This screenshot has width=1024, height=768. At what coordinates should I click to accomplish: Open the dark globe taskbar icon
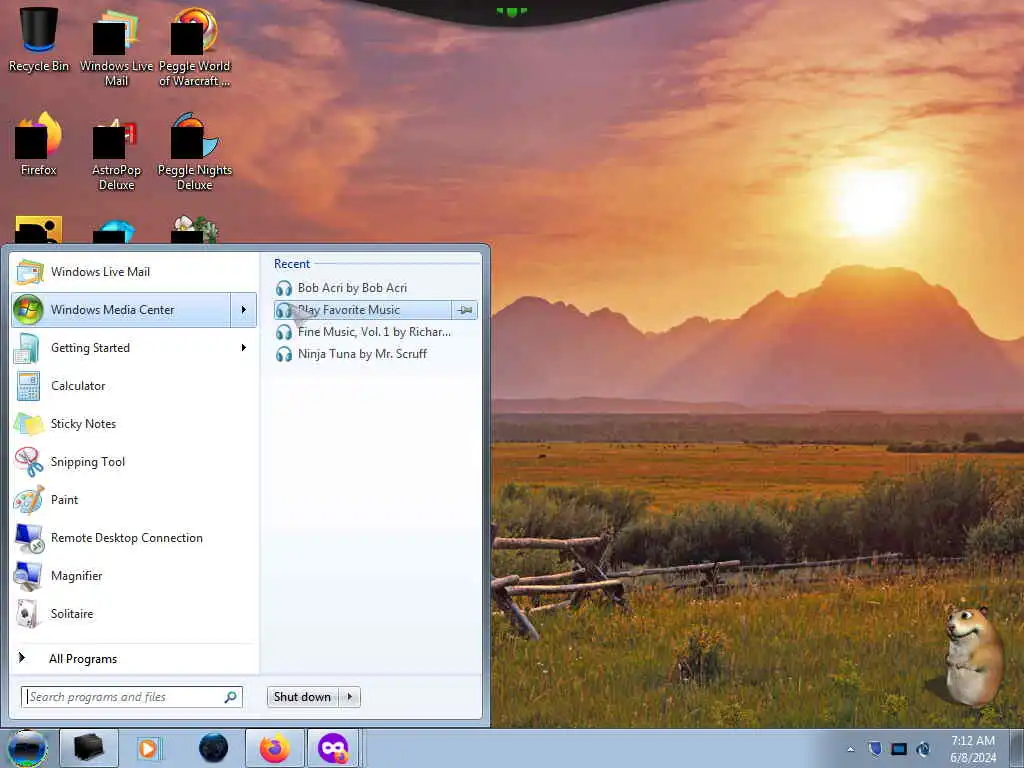point(214,748)
